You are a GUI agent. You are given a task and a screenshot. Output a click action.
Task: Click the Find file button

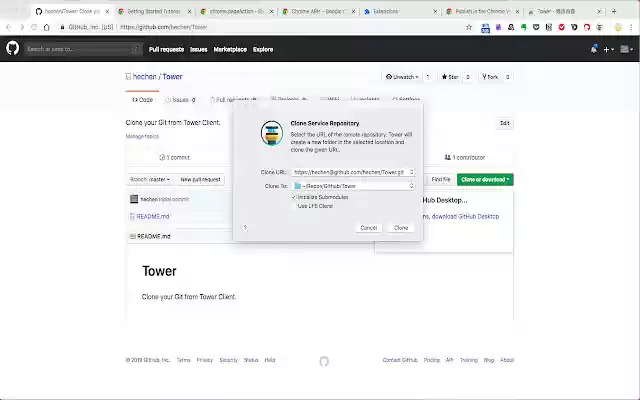441,180
